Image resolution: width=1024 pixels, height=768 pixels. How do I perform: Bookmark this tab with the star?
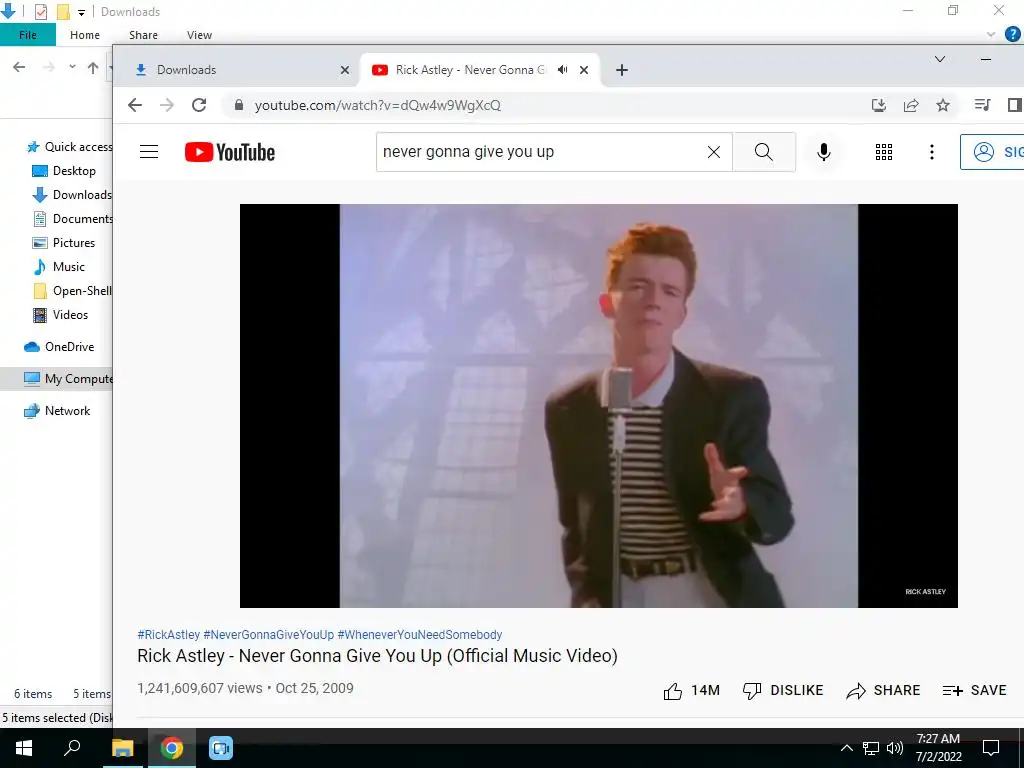[943, 105]
